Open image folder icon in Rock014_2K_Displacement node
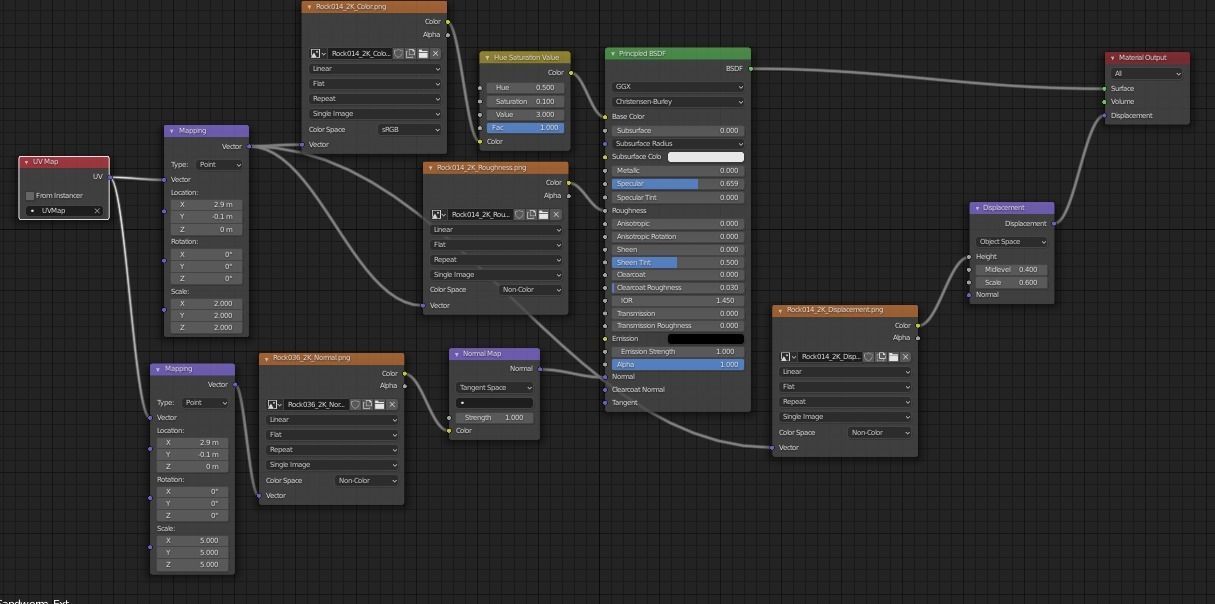The width and height of the screenshot is (1215, 604). click(893, 356)
